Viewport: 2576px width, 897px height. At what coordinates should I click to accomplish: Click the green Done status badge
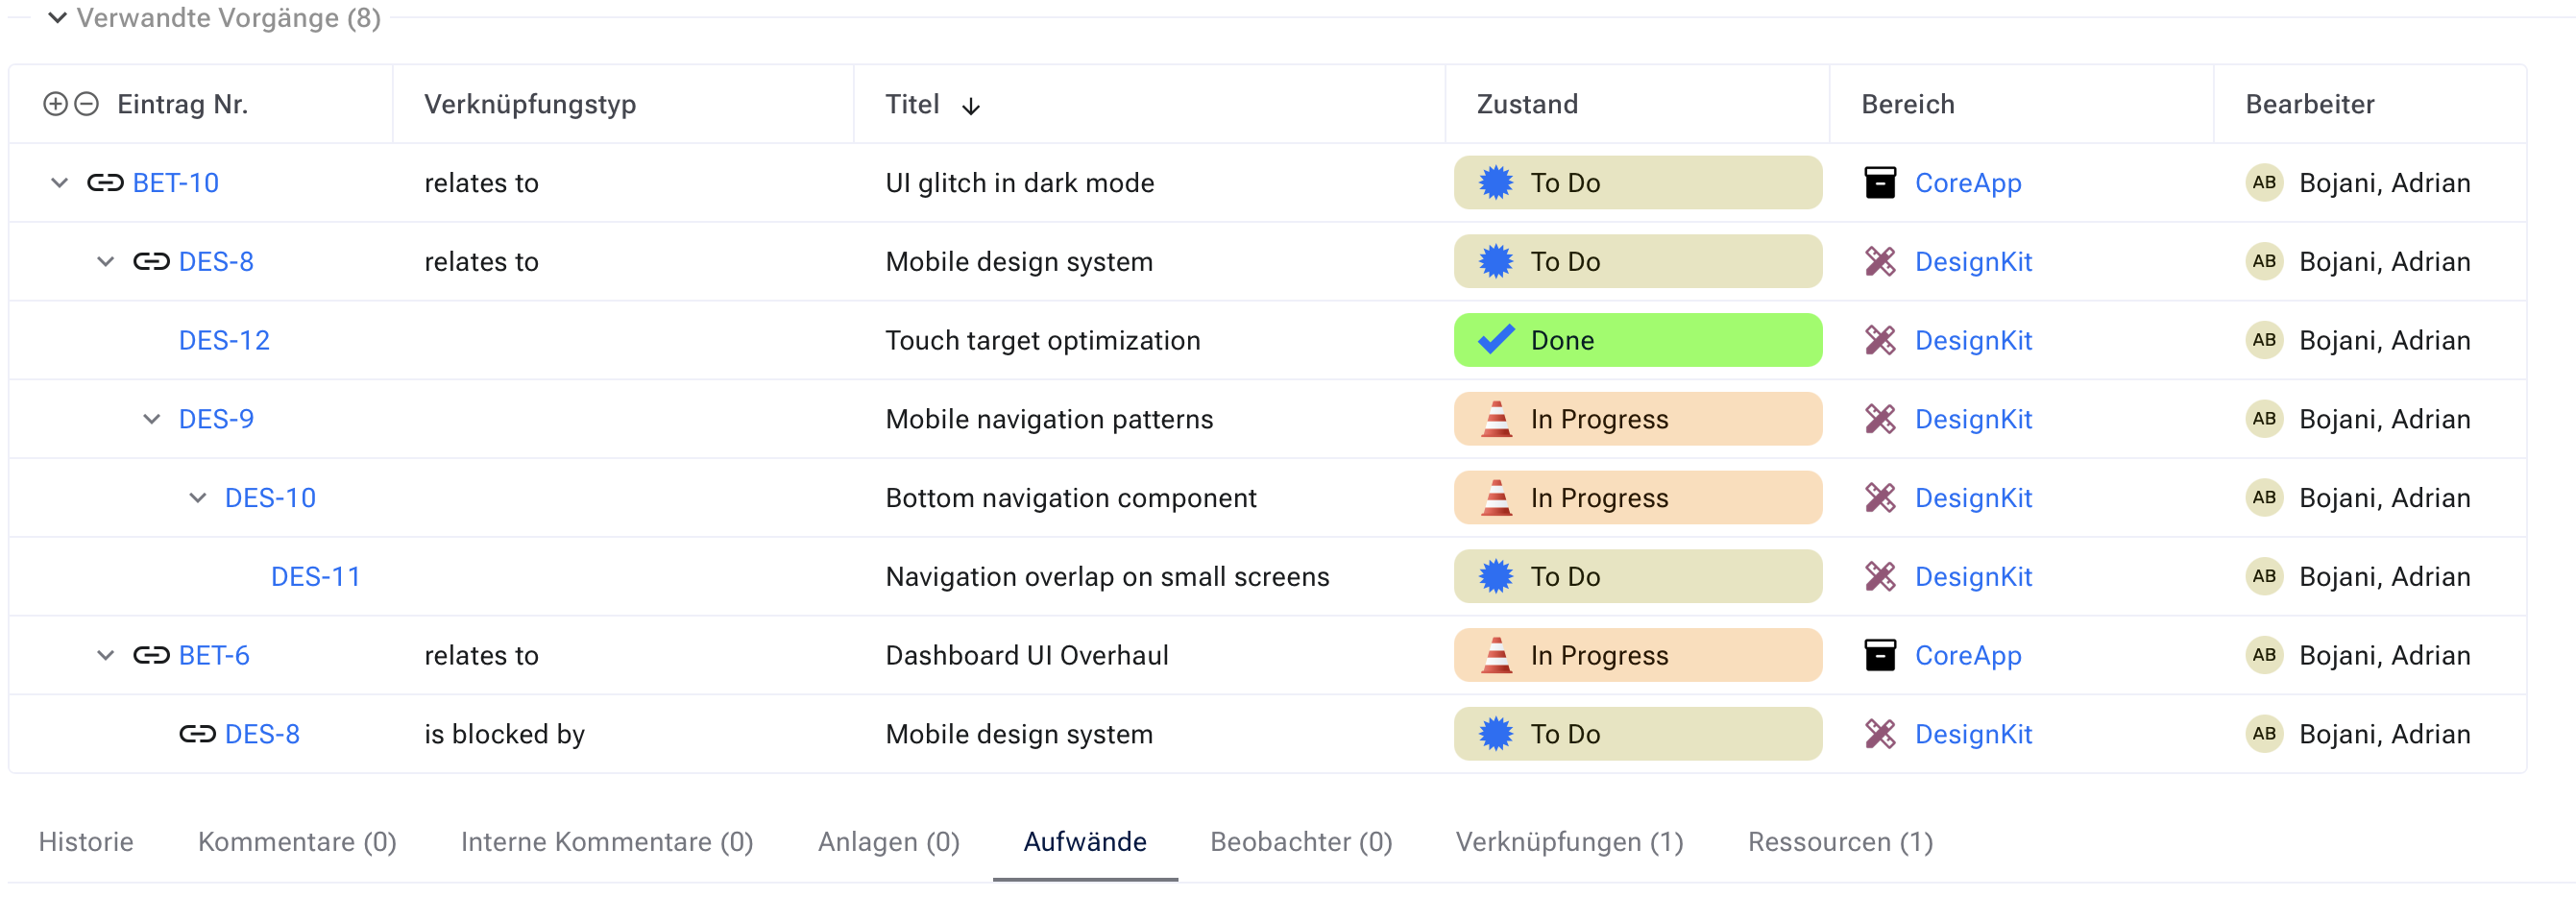(x=1637, y=341)
